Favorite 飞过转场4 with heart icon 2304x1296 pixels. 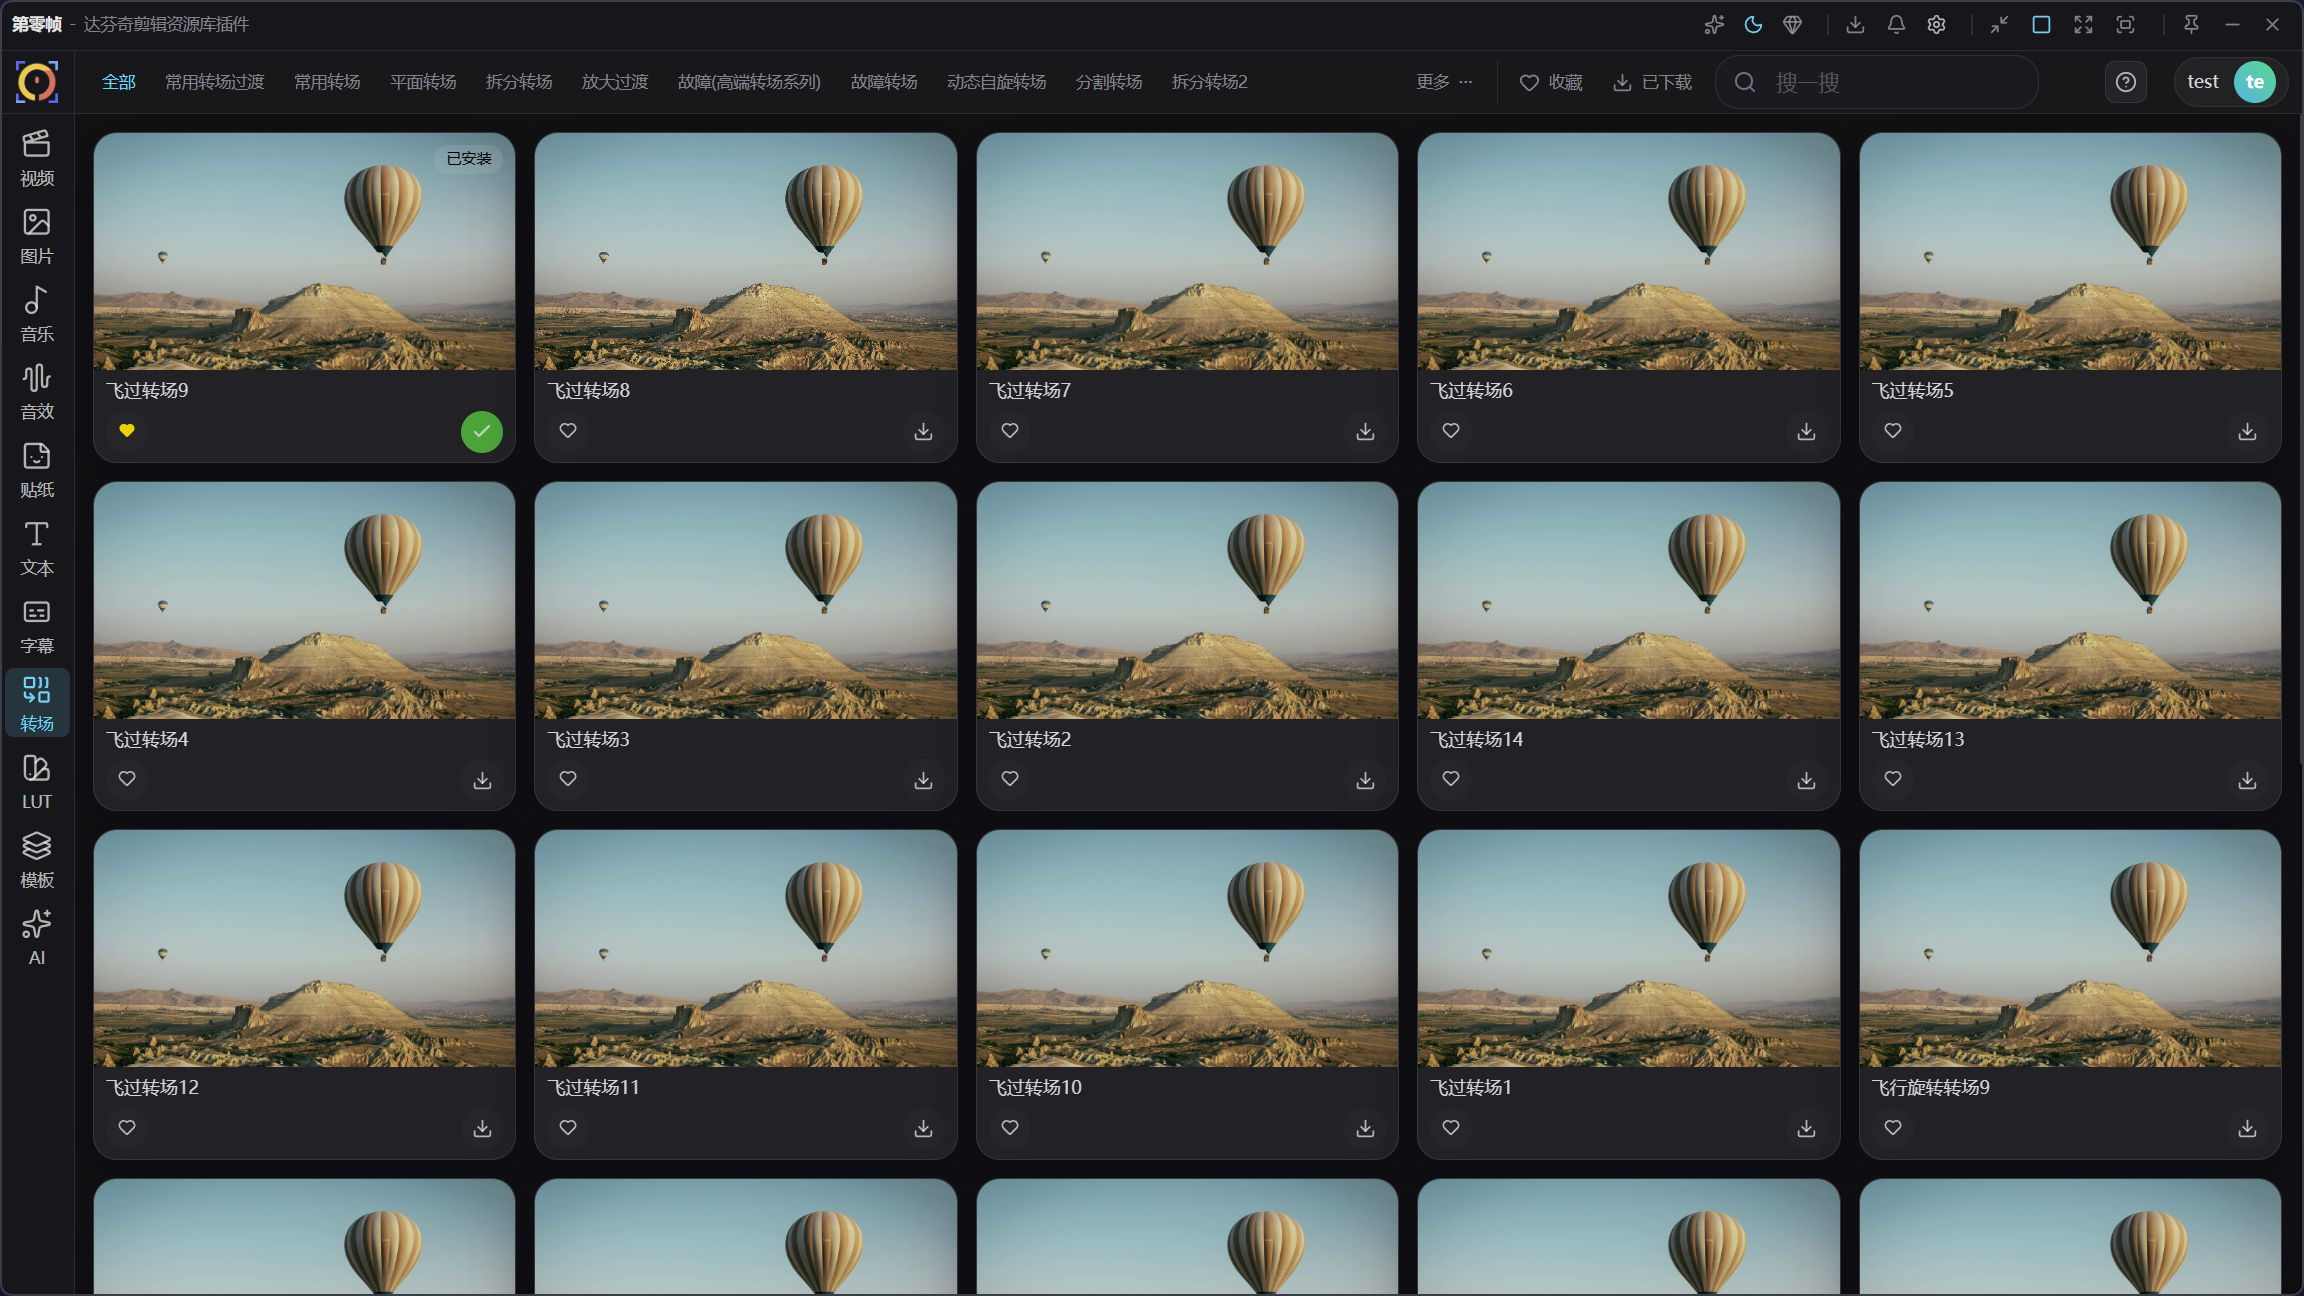point(127,779)
